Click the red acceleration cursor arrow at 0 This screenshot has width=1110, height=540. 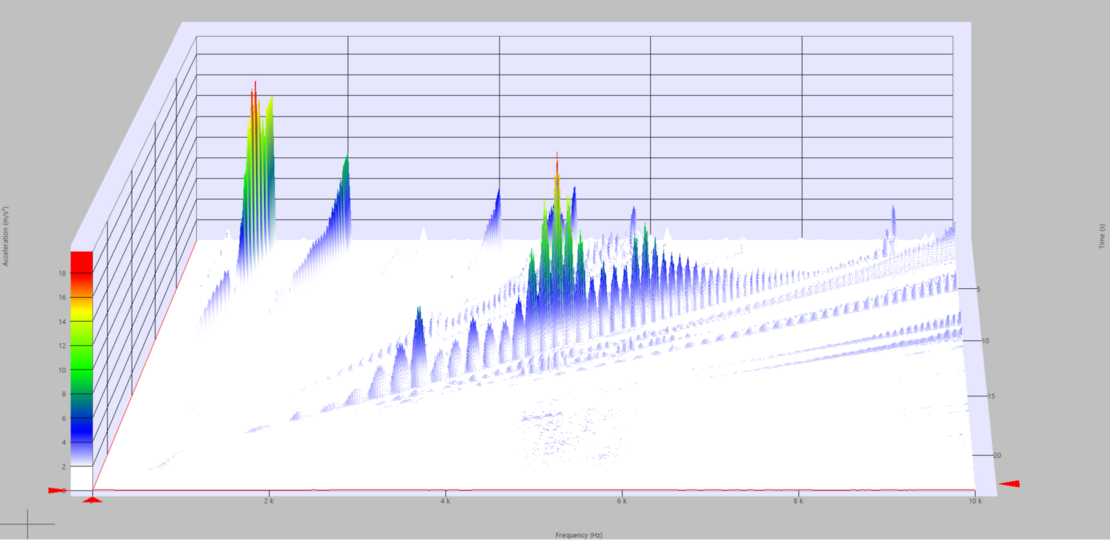coord(56,490)
